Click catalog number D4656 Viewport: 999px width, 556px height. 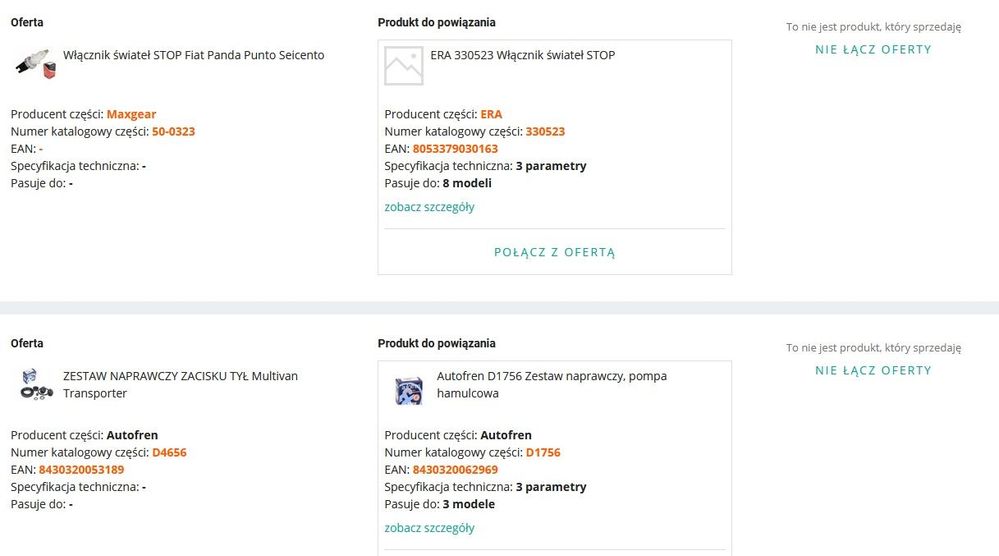click(x=169, y=452)
